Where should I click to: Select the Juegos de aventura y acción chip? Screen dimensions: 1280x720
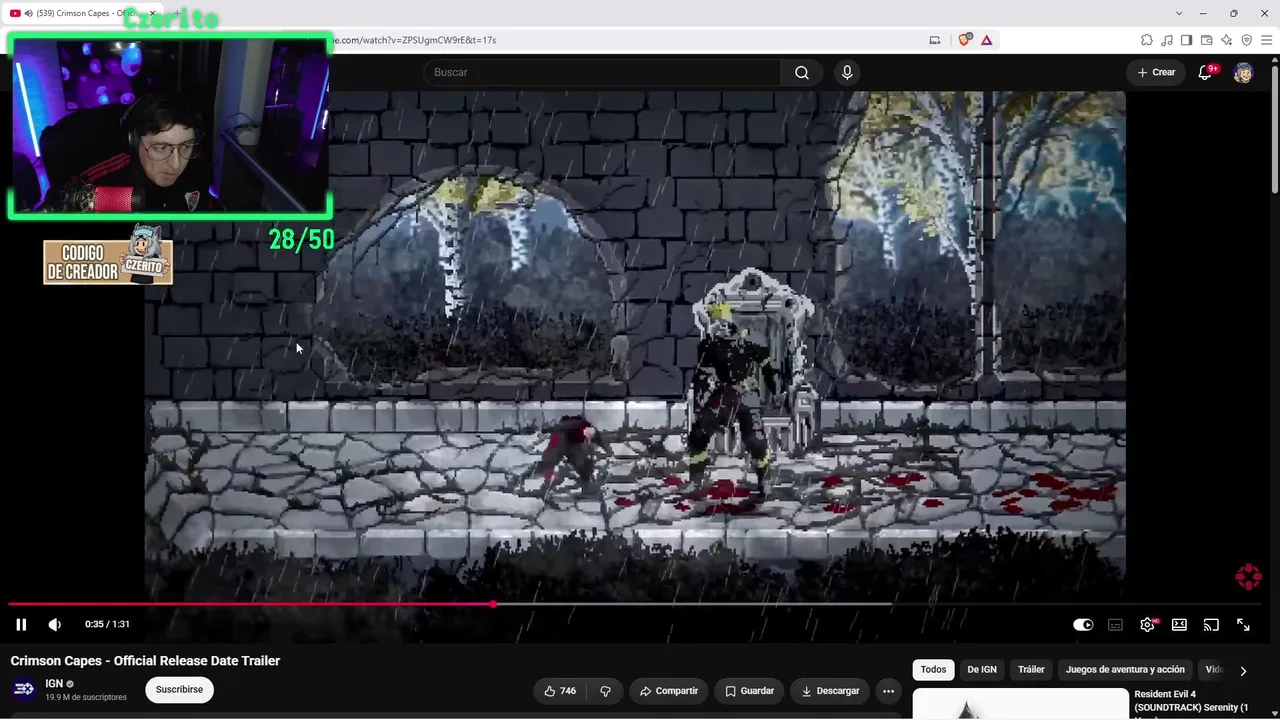point(1125,670)
